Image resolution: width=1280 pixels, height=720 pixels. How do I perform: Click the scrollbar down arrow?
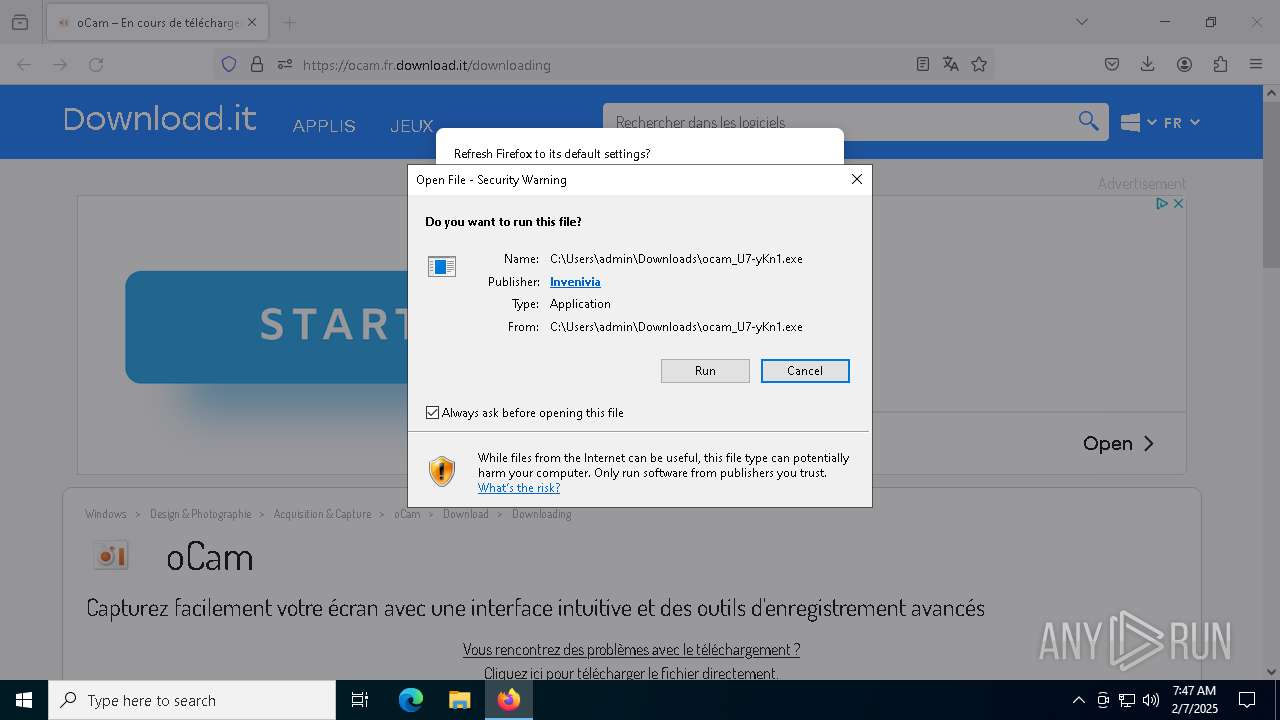tap(1271, 672)
